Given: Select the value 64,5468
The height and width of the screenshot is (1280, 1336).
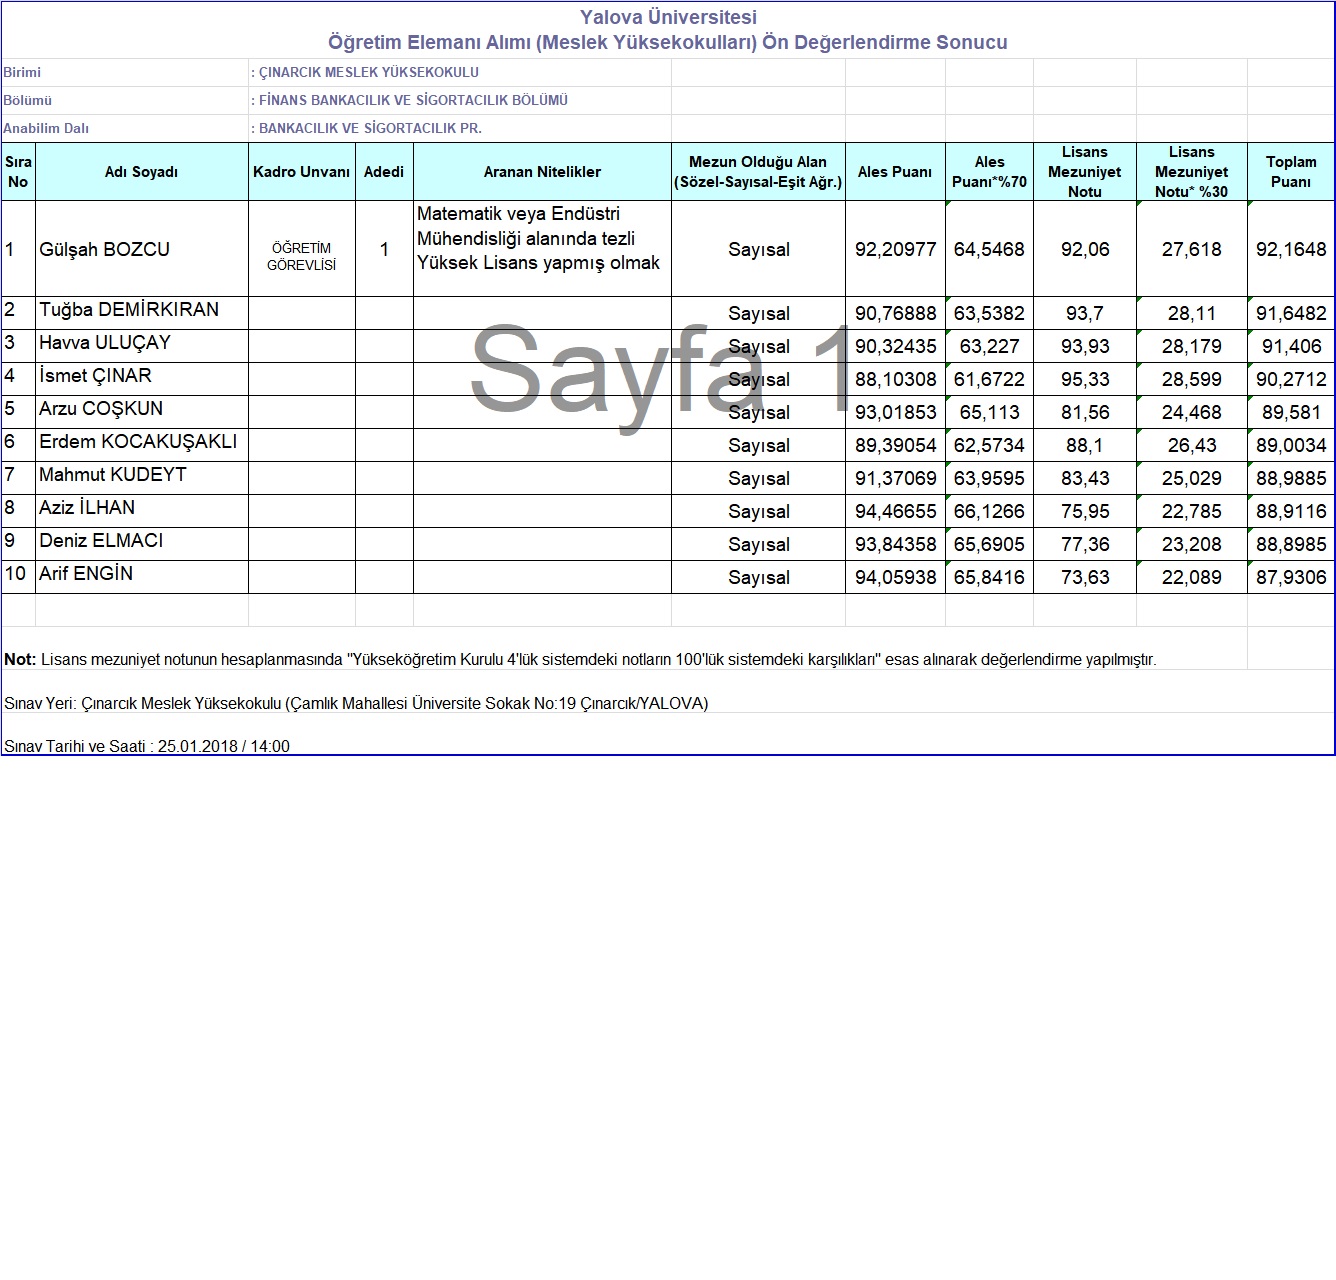Looking at the screenshot, I should 989,249.
